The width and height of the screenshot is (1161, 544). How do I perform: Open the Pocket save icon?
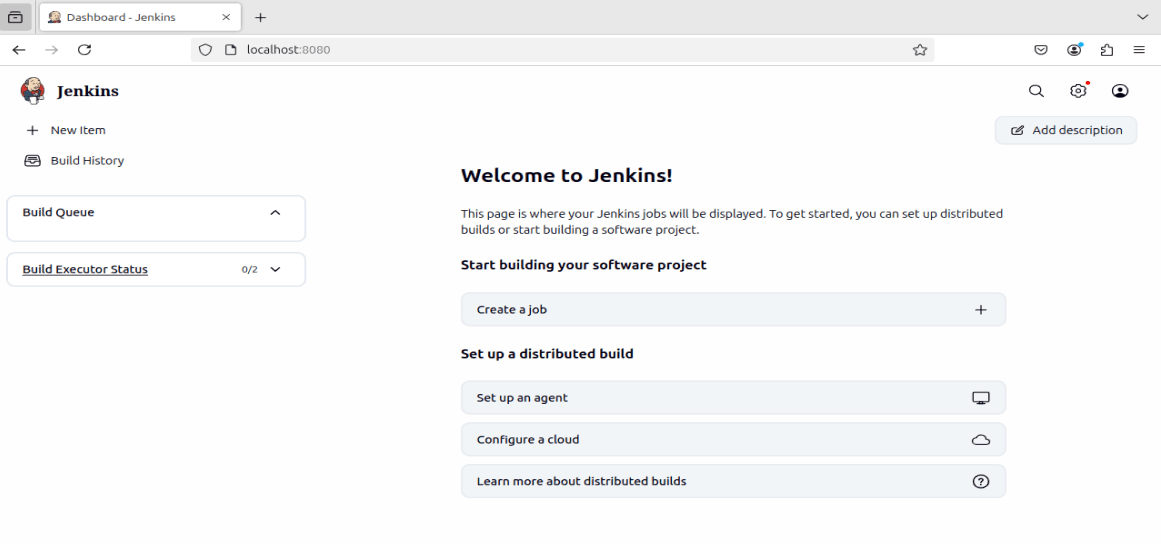tap(1040, 50)
